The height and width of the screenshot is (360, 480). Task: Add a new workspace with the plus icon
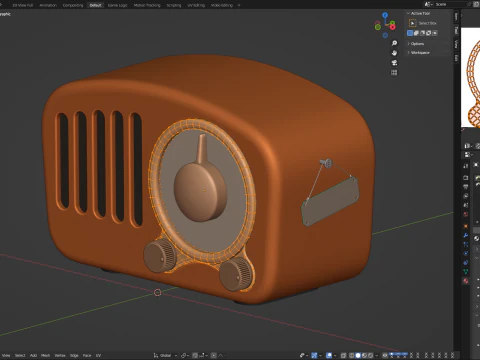point(239,5)
